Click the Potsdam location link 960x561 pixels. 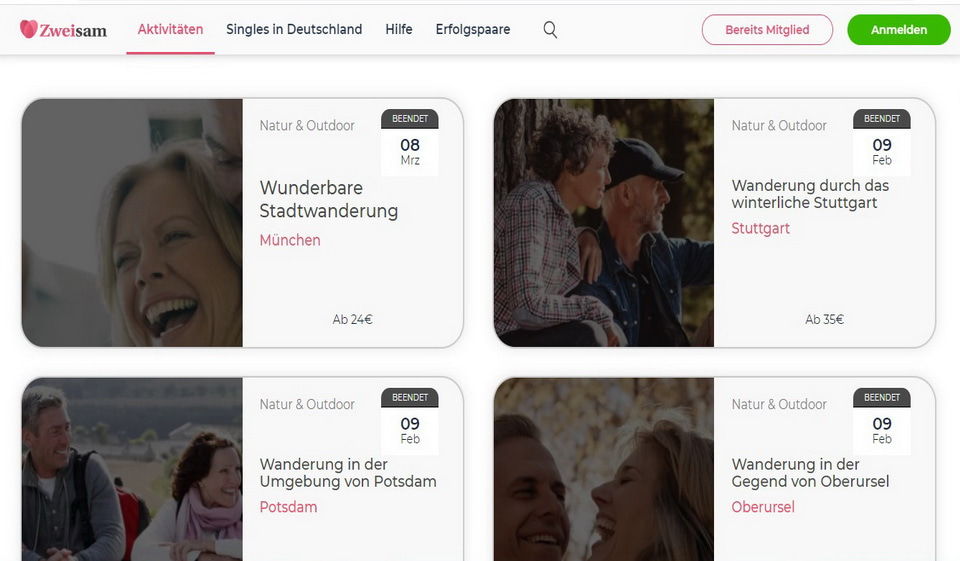click(288, 507)
